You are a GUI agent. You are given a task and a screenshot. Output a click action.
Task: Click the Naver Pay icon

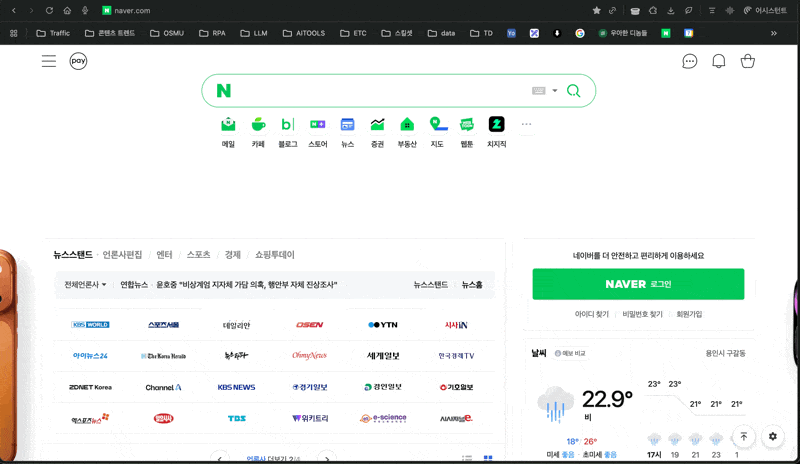(78, 61)
